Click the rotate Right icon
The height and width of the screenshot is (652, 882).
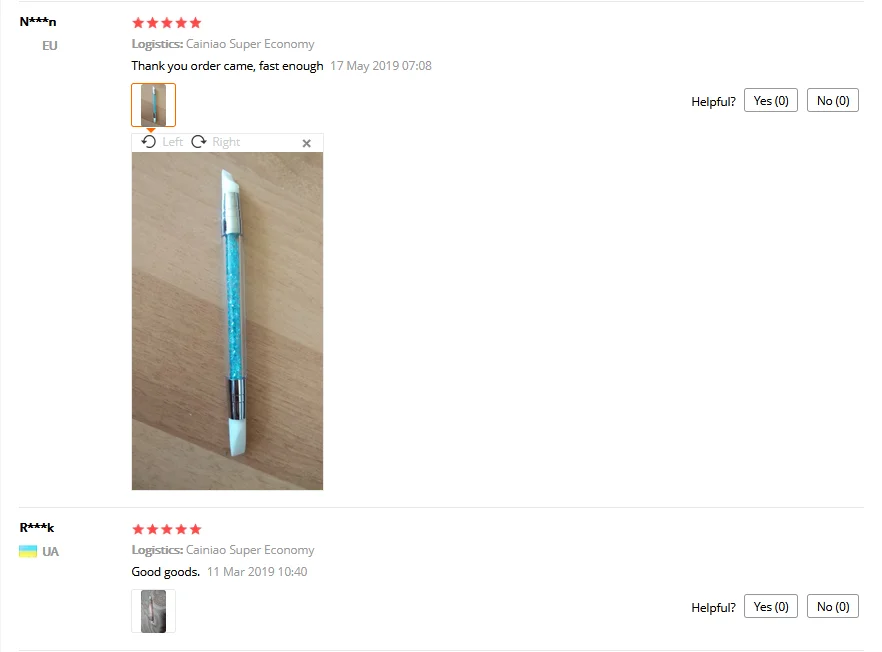pyautogui.click(x=199, y=142)
